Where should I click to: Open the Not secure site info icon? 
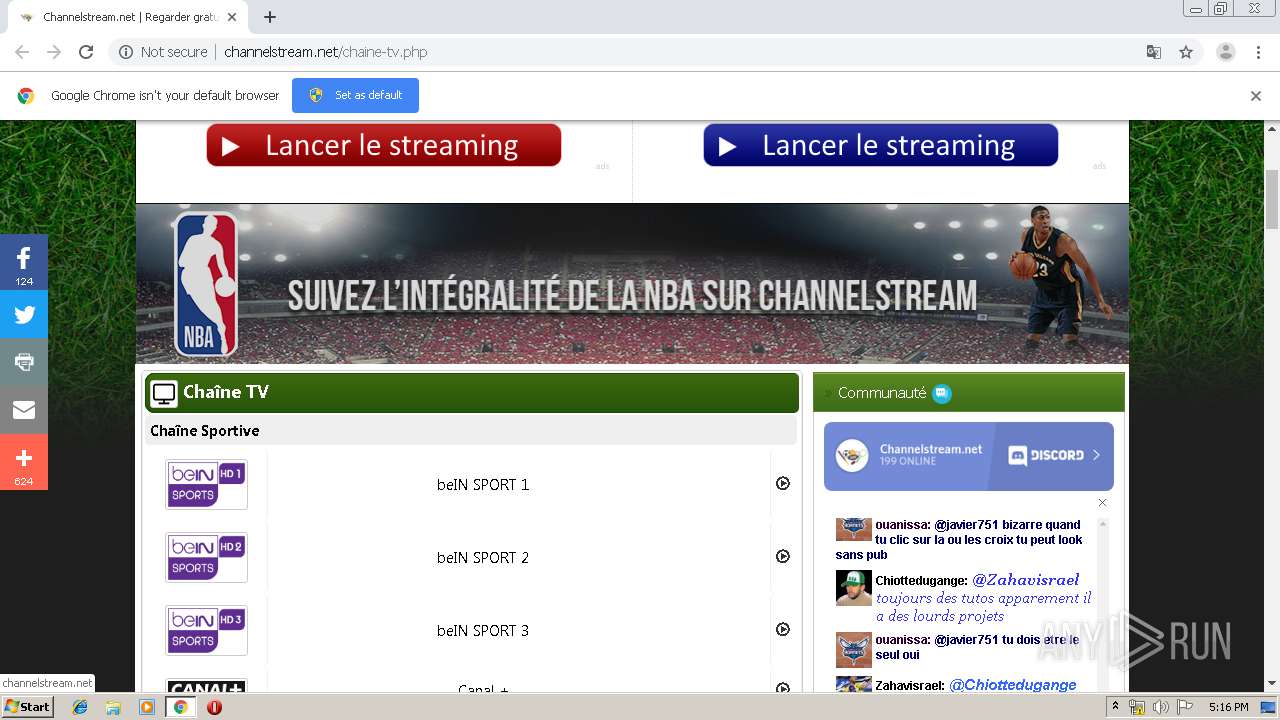(x=126, y=52)
